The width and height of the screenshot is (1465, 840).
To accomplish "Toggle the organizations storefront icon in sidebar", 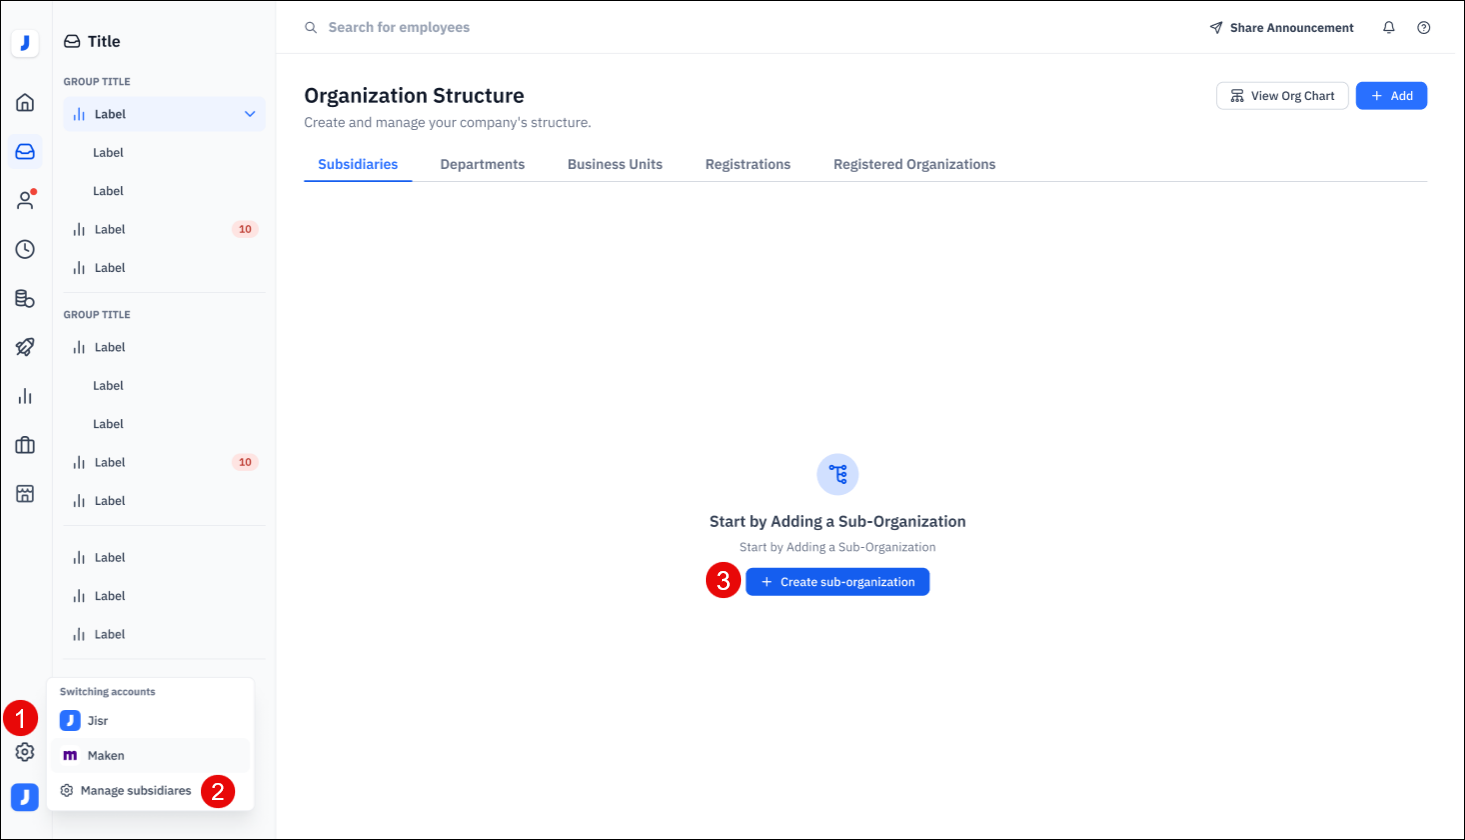I will coord(24,493).
